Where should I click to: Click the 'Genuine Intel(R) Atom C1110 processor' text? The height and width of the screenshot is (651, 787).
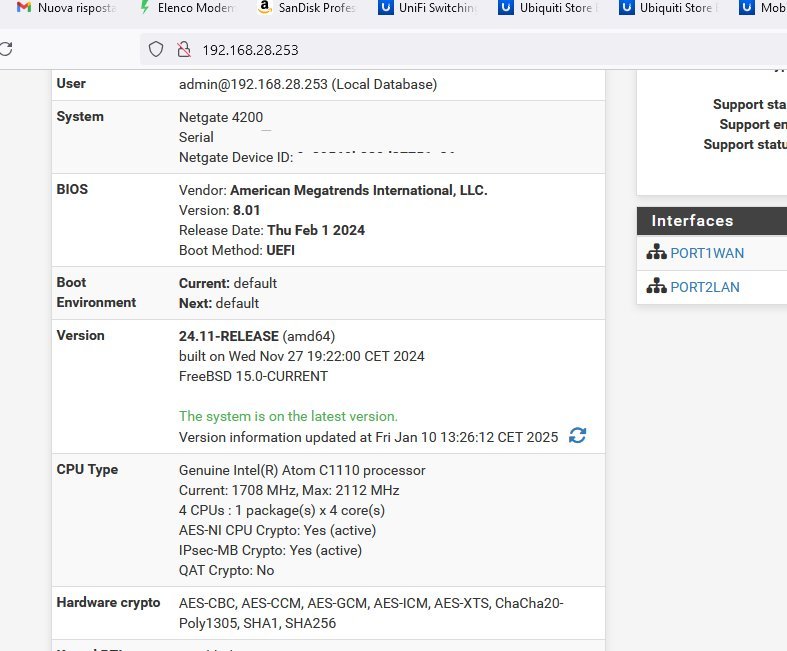tap(302, 470)
